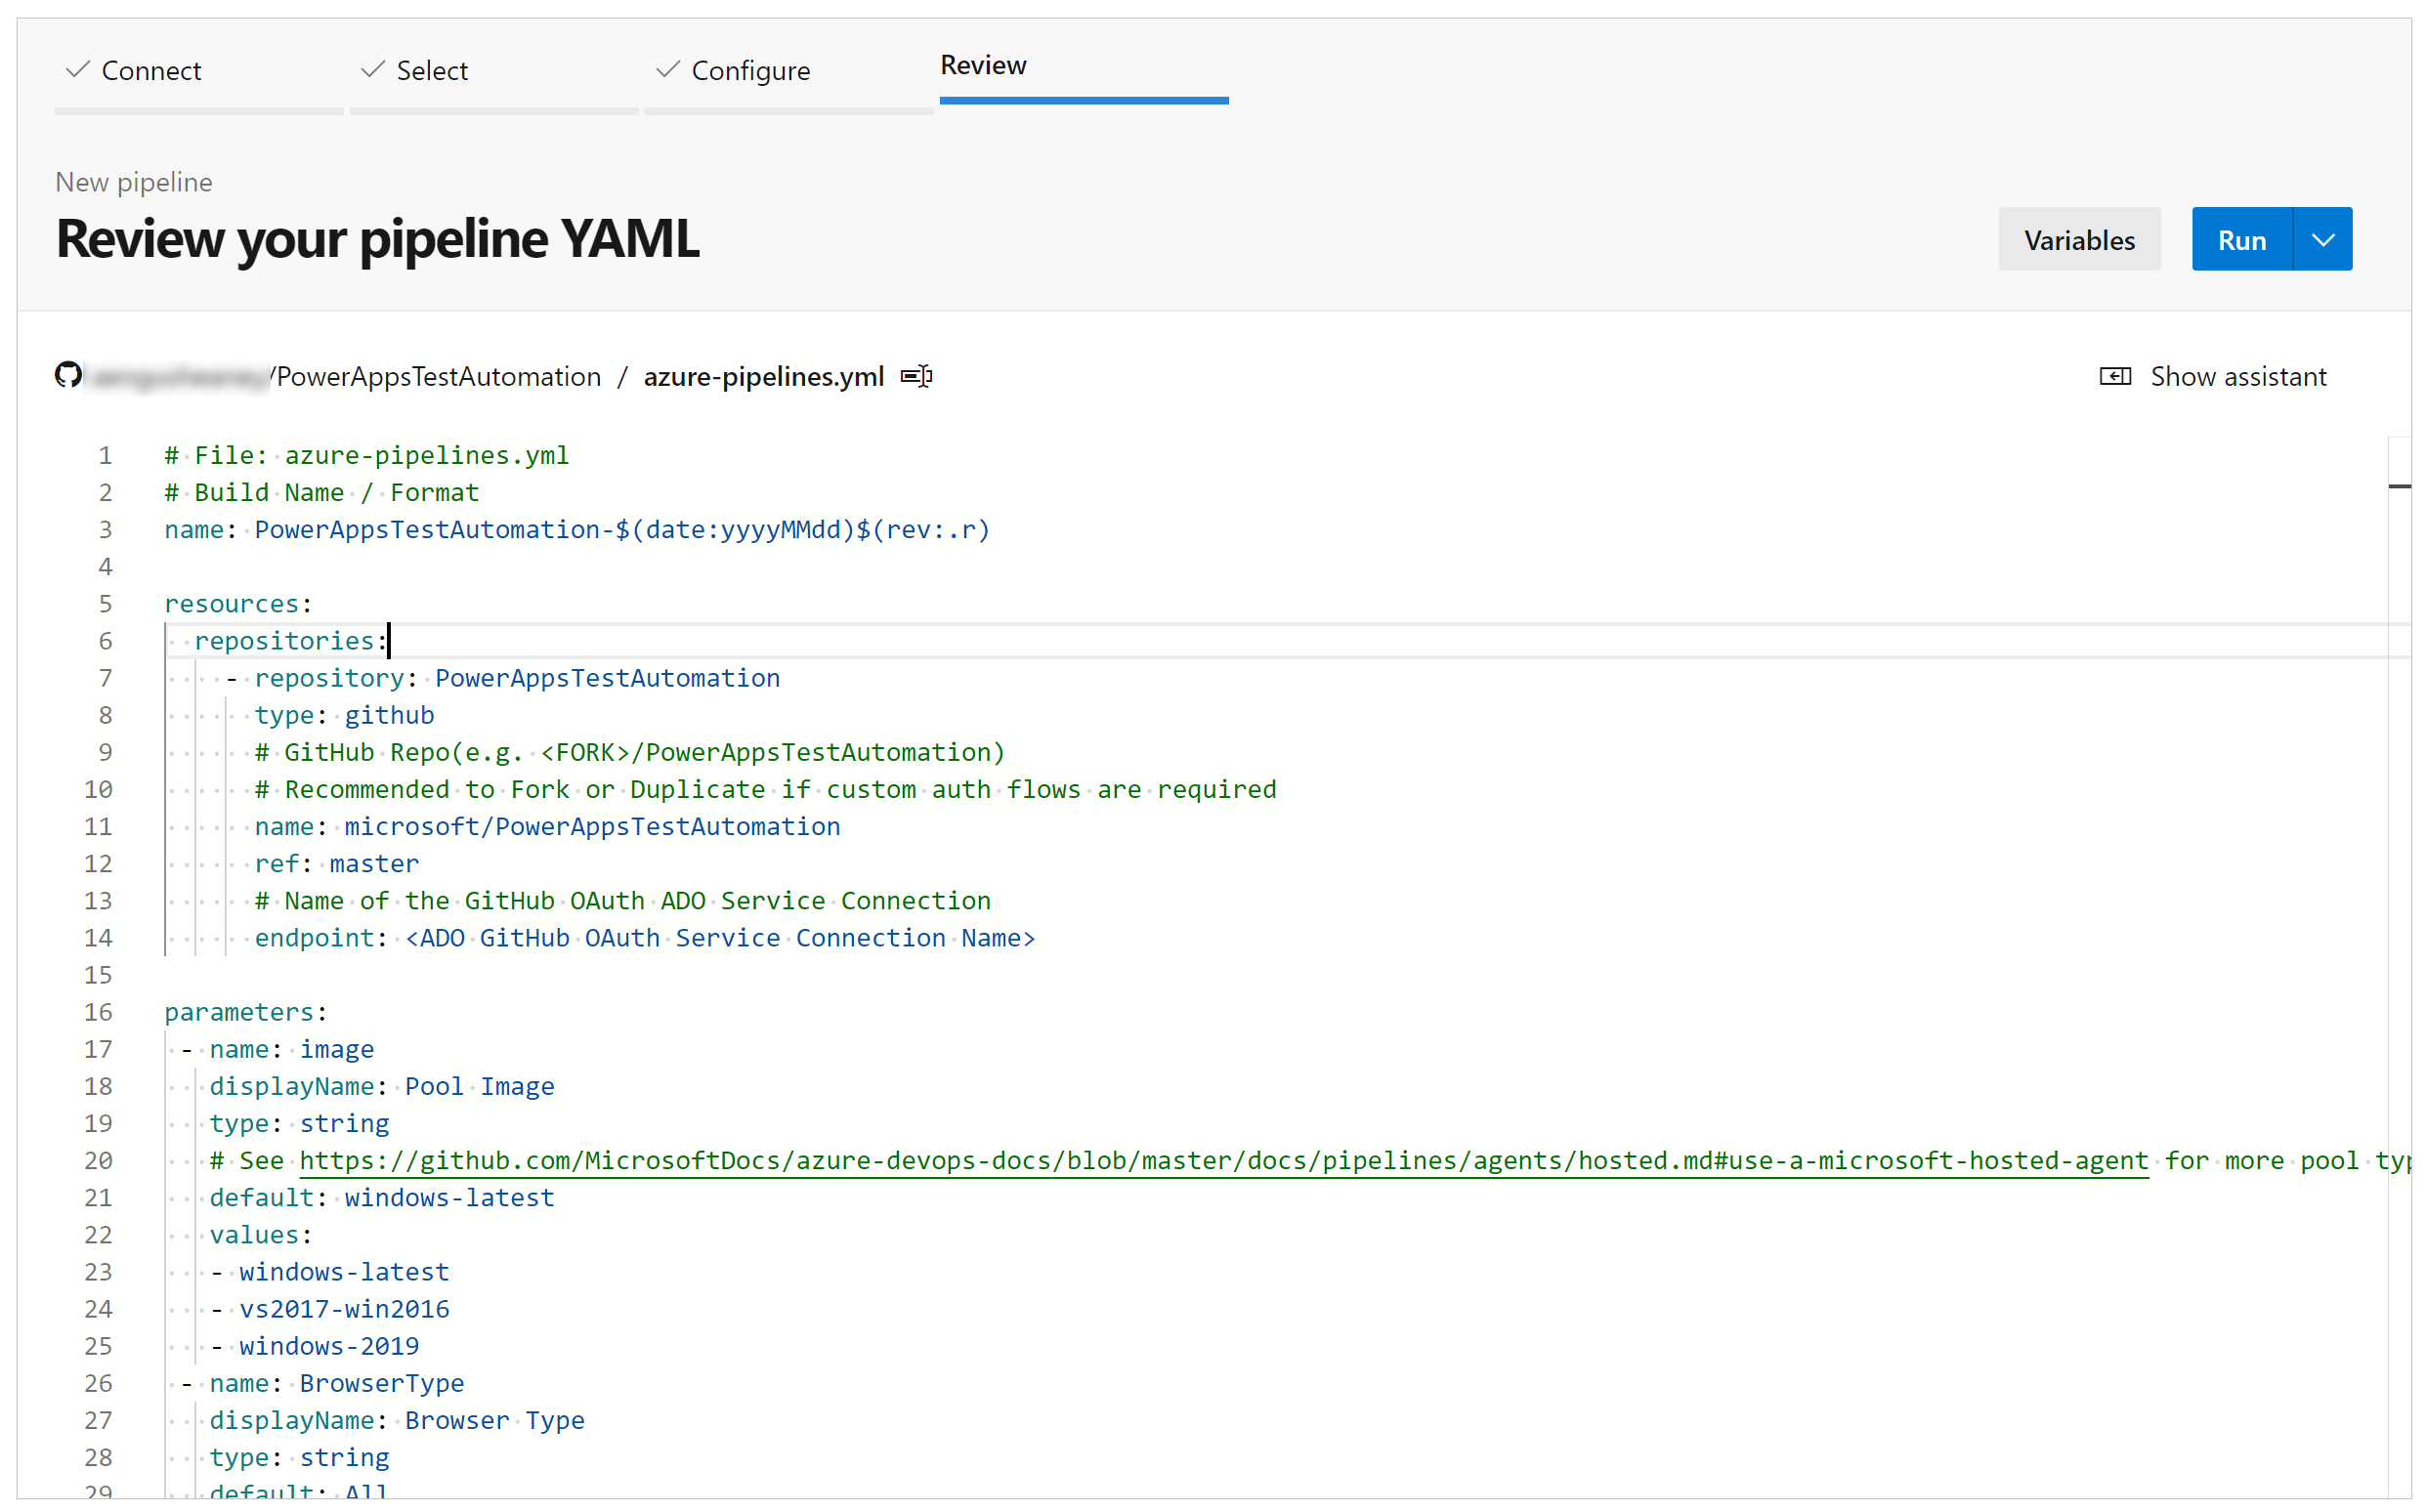Image resolution: width=2427 pixels, height=1512 pixels.
Task: Click the Show assistant icon
Action: click(2117, 376)
